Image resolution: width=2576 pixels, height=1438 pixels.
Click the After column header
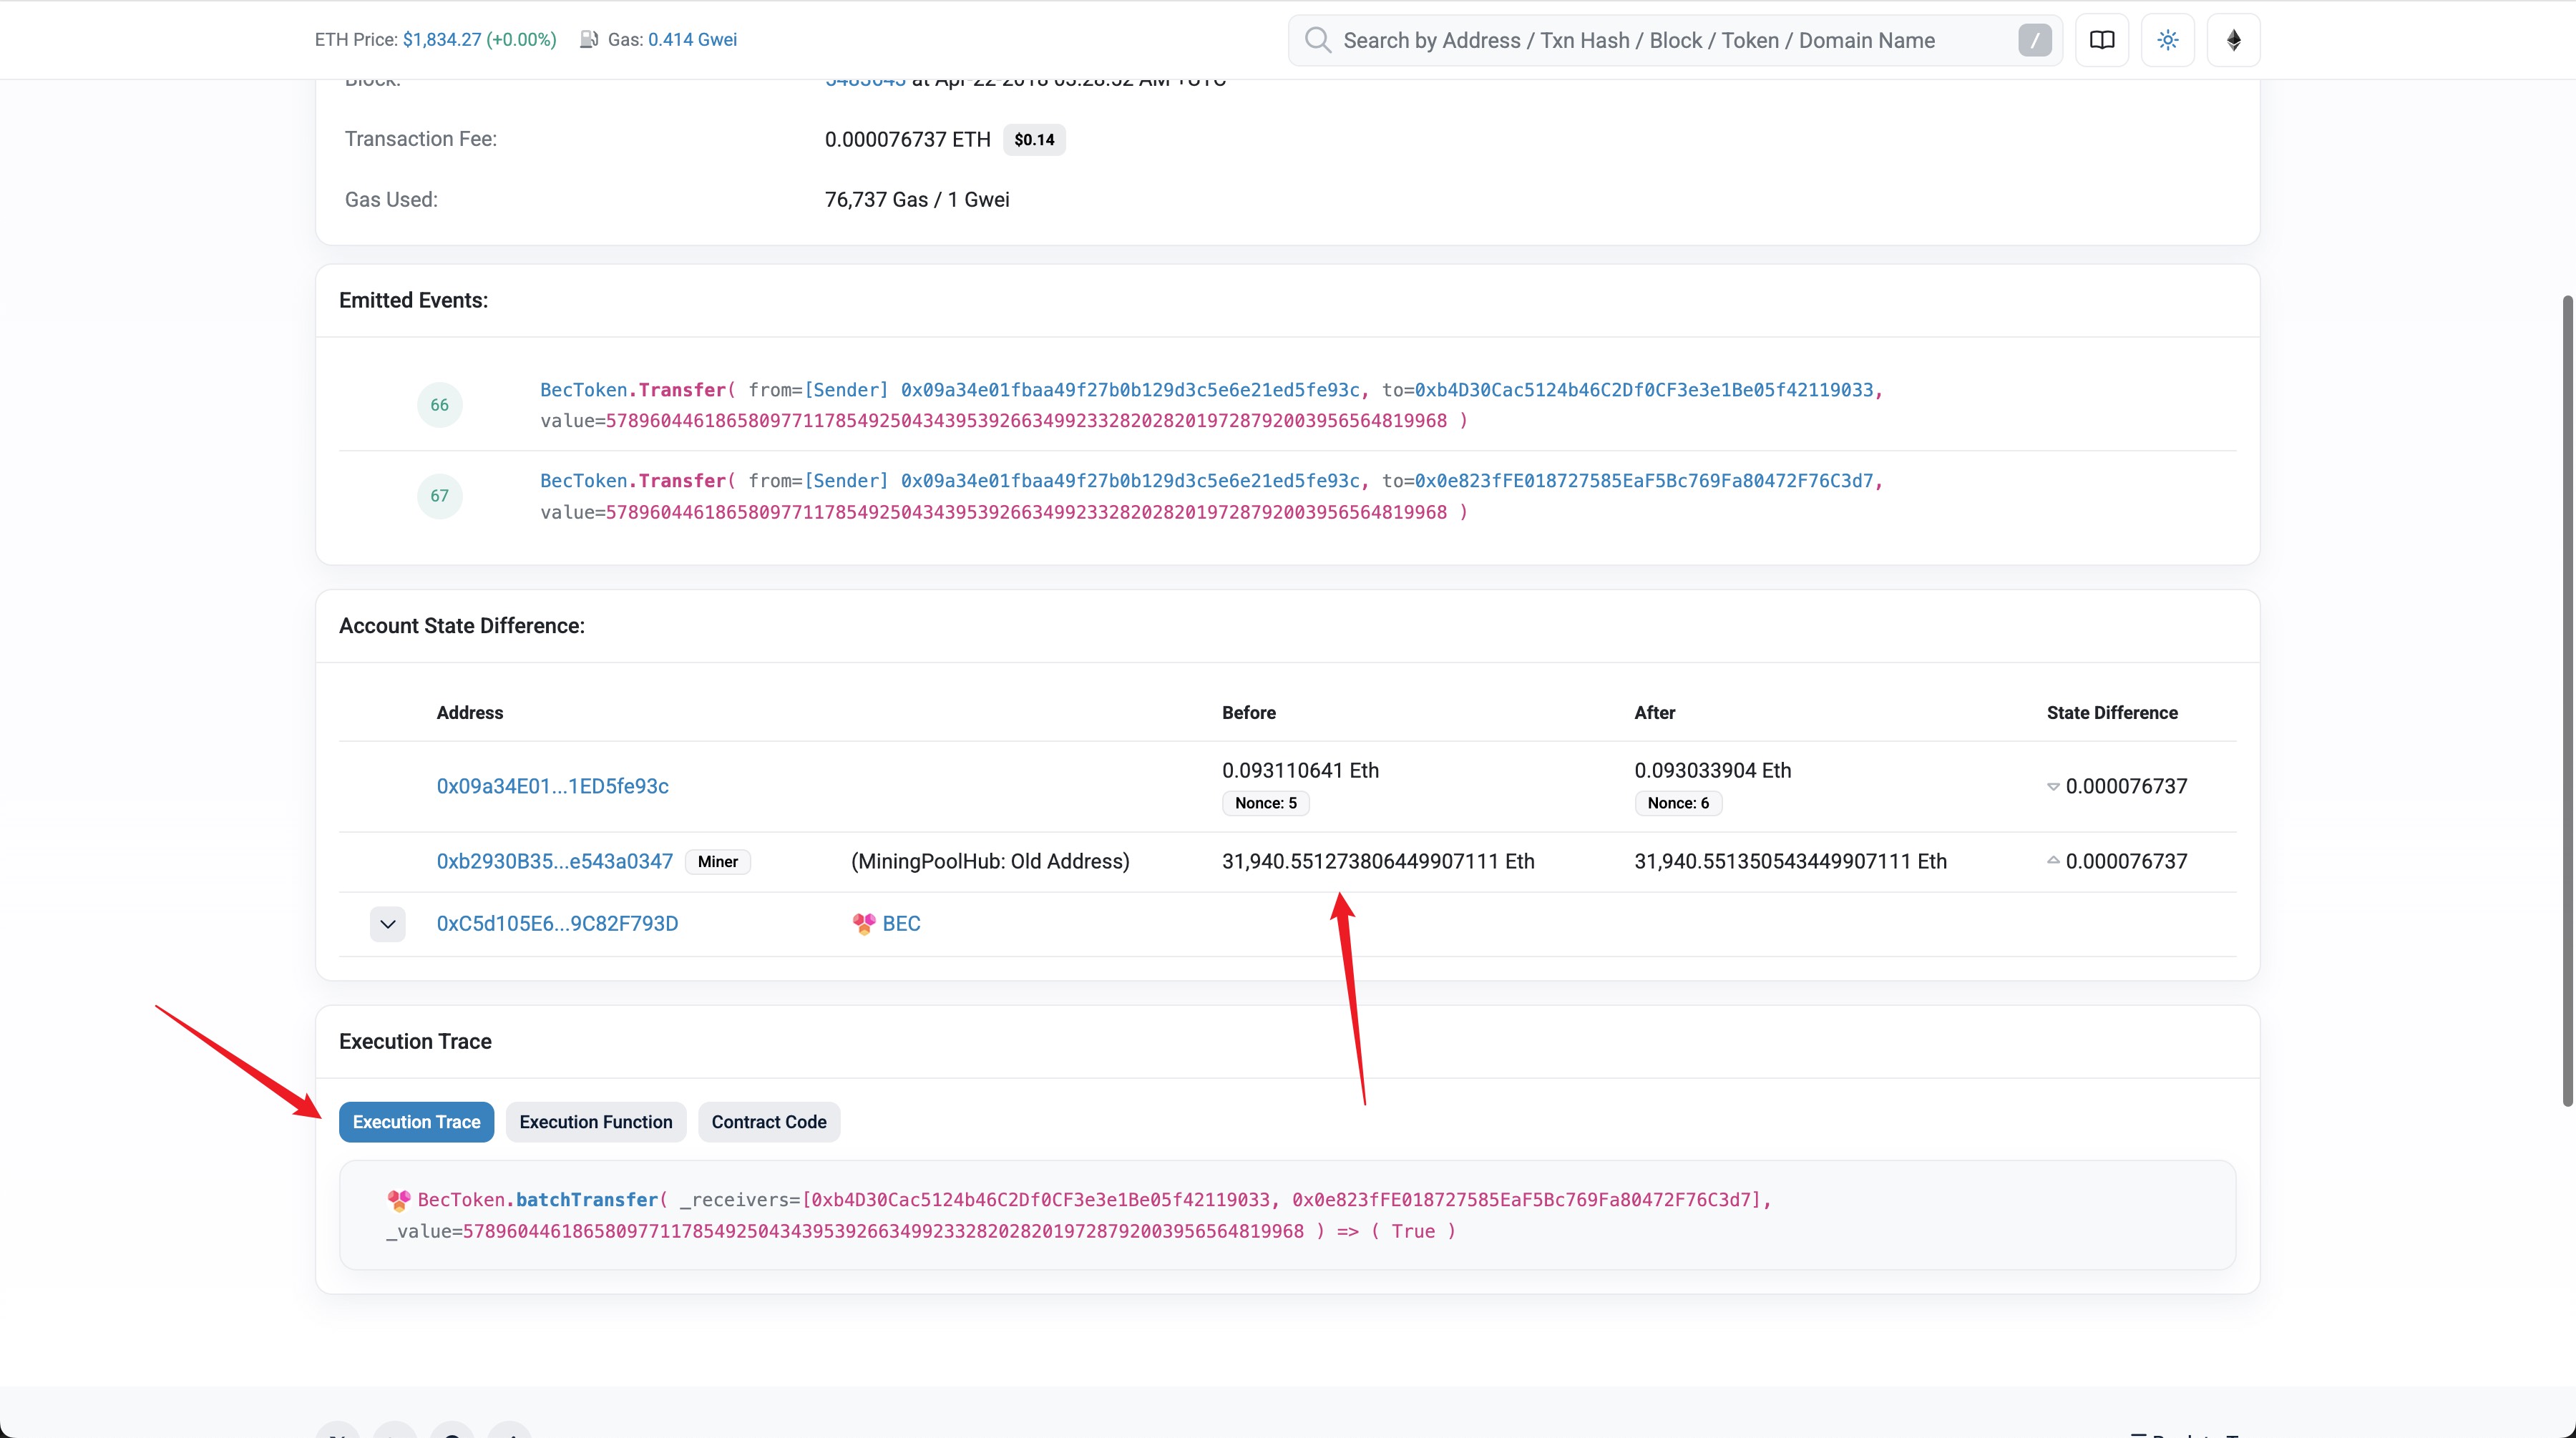click(x=1655, y=713)
